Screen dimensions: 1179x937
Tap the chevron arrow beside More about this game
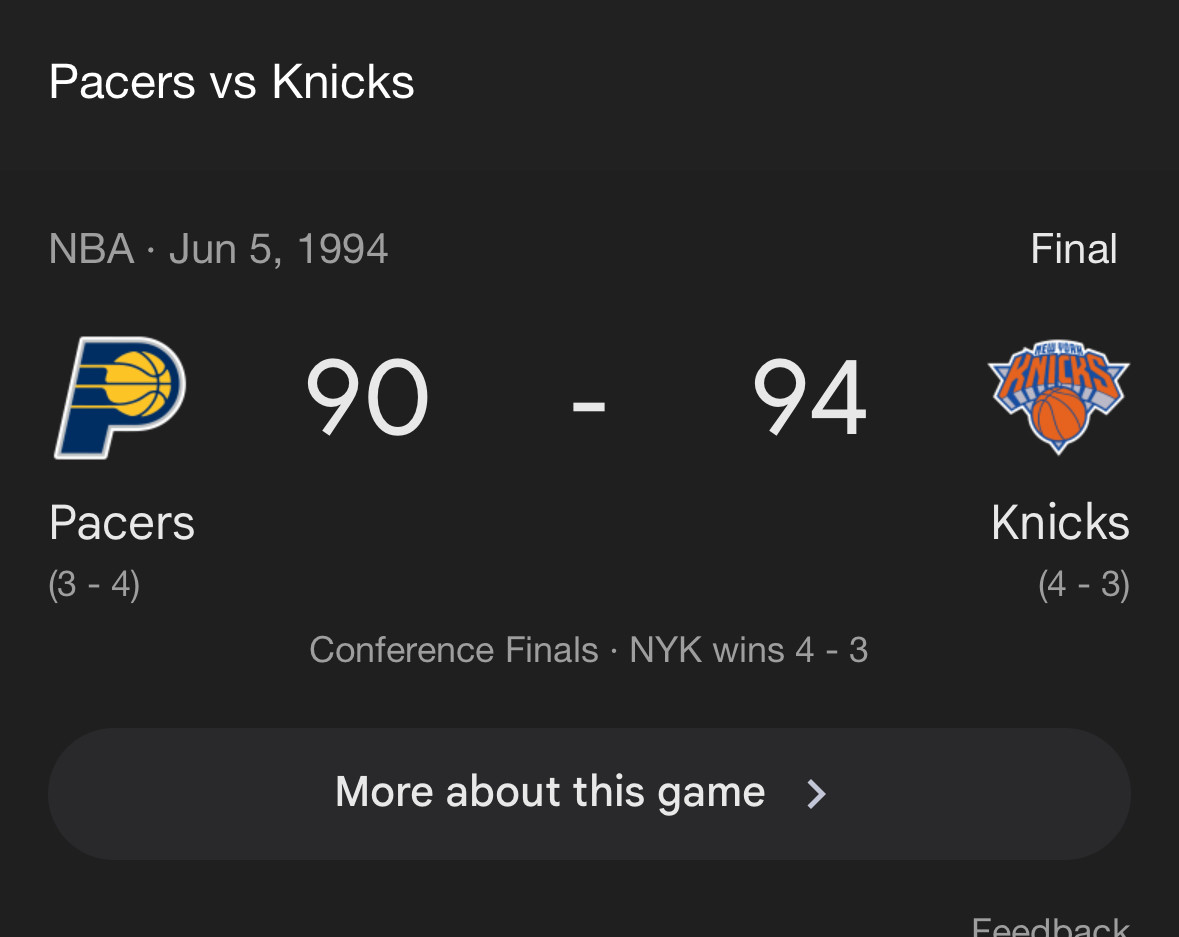[x=817, y=793]
